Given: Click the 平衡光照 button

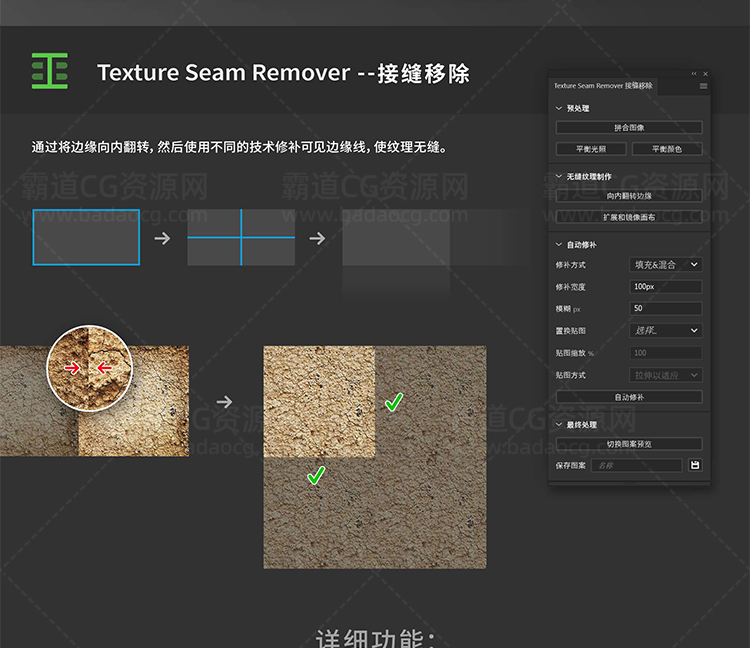Looking at the screenshot, I should click(x=590, y=149).
